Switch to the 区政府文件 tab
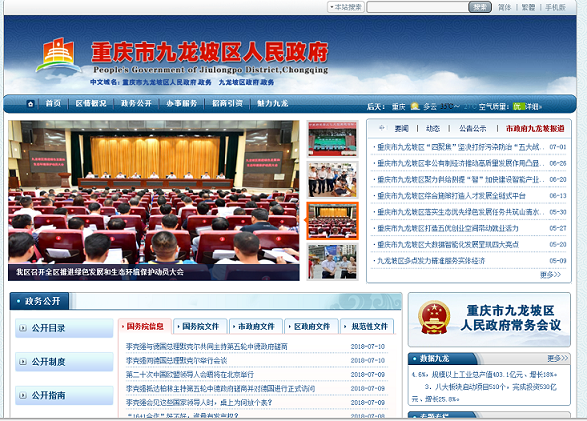Image resolution: width=587 pixels, height=421 pixels. [311, 326]
